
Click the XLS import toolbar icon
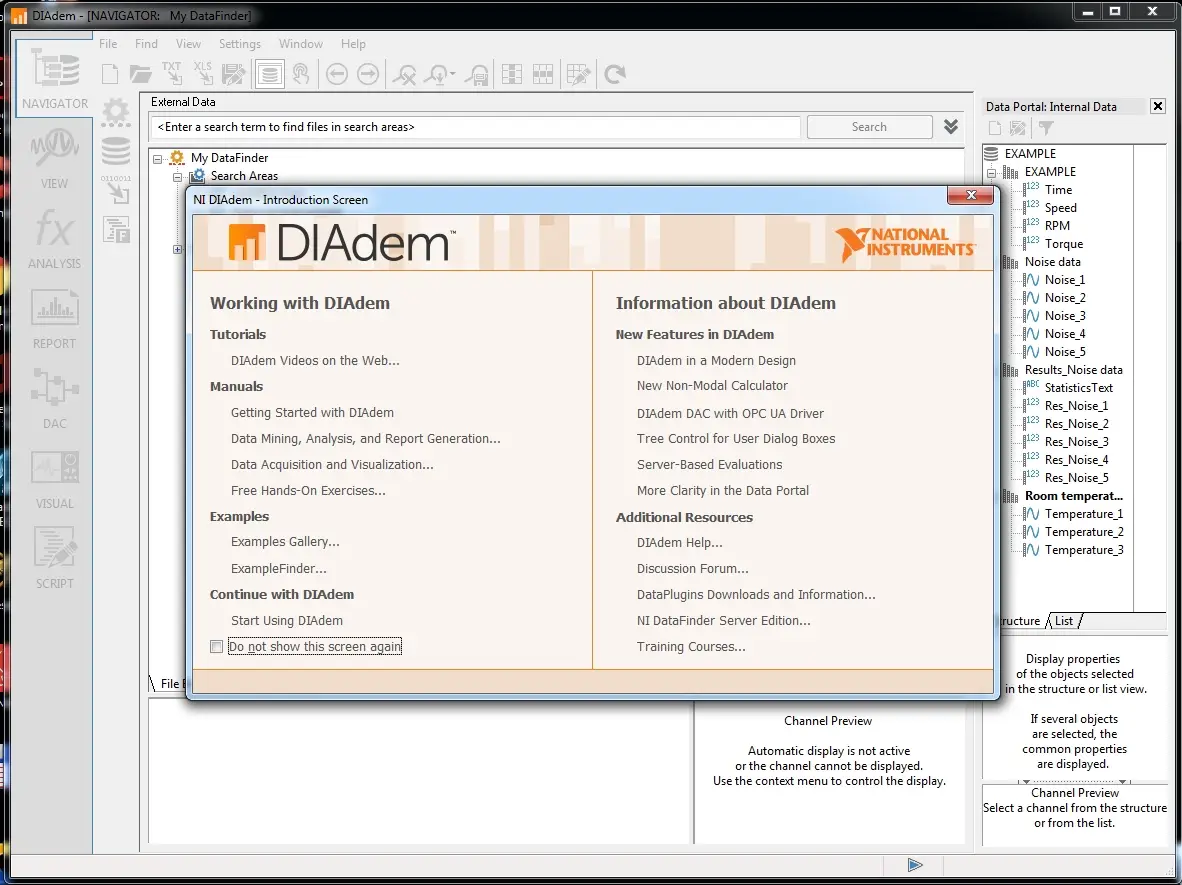click(x=203, y=73)
